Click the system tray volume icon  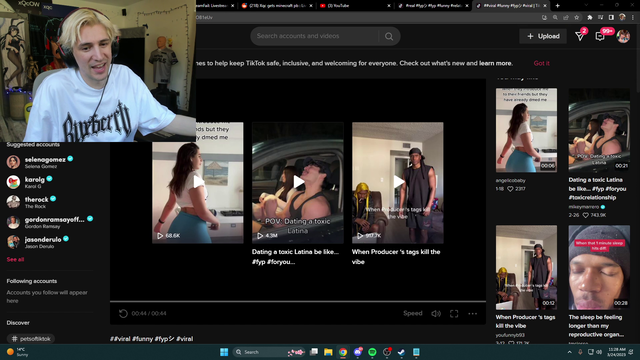[599, 352]
